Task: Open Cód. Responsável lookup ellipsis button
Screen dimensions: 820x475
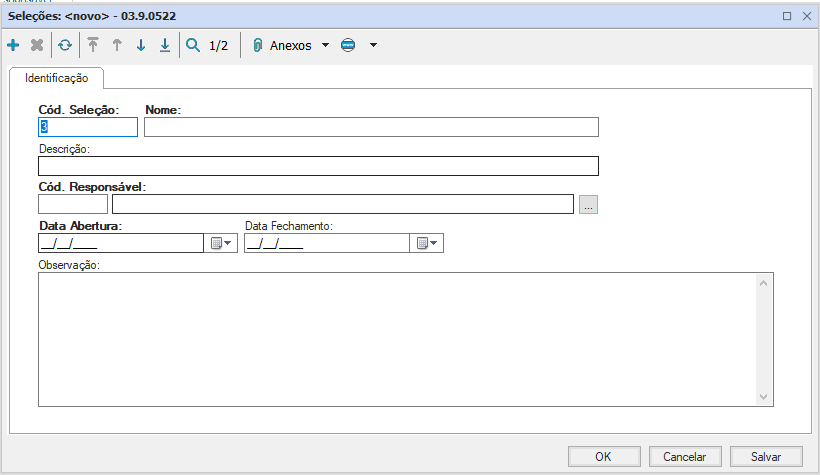Action: (588, 205)
